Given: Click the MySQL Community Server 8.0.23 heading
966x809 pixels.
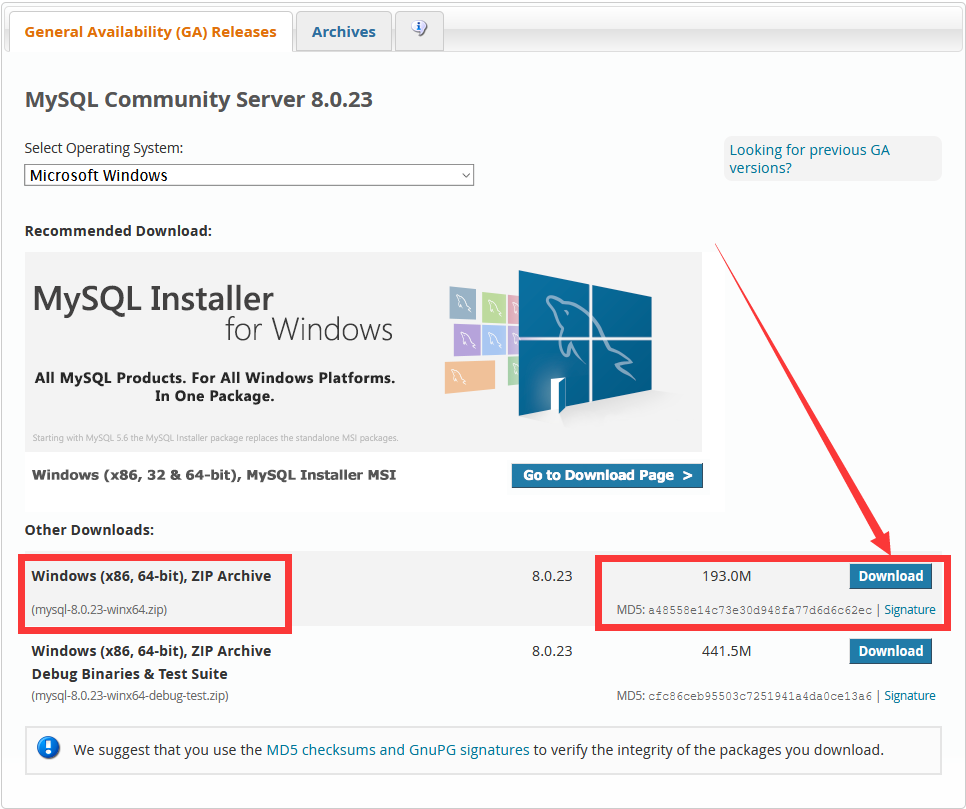Looking at the screenshot, I should click(x=198, y=99).
